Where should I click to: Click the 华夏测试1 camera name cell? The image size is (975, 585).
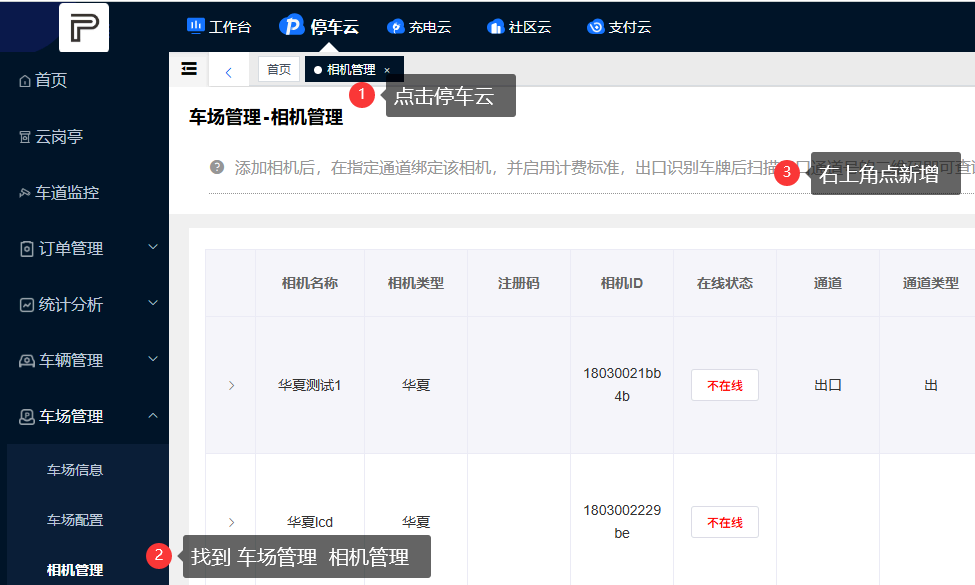point(310,385)
